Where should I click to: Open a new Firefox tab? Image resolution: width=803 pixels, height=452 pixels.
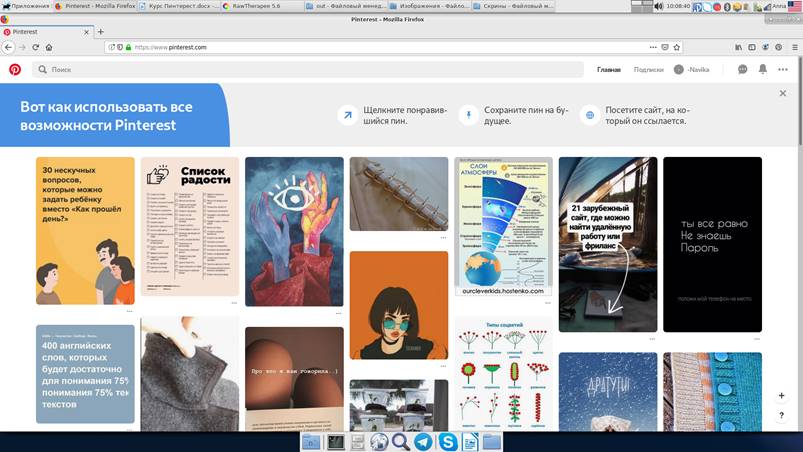(x=100, y=32)
